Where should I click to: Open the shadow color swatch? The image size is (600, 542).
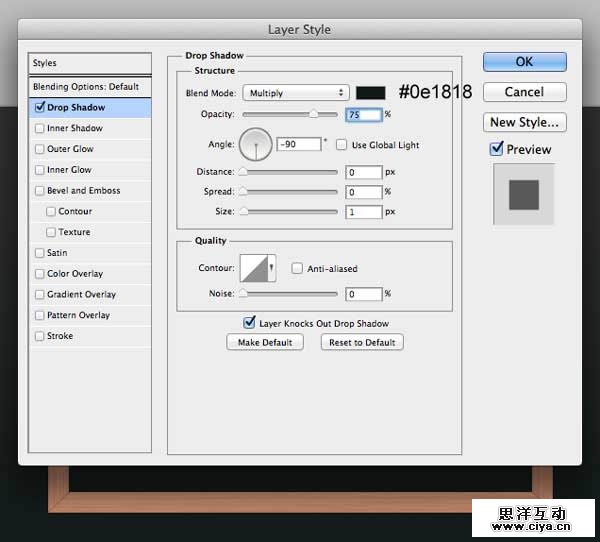(371, 93)
